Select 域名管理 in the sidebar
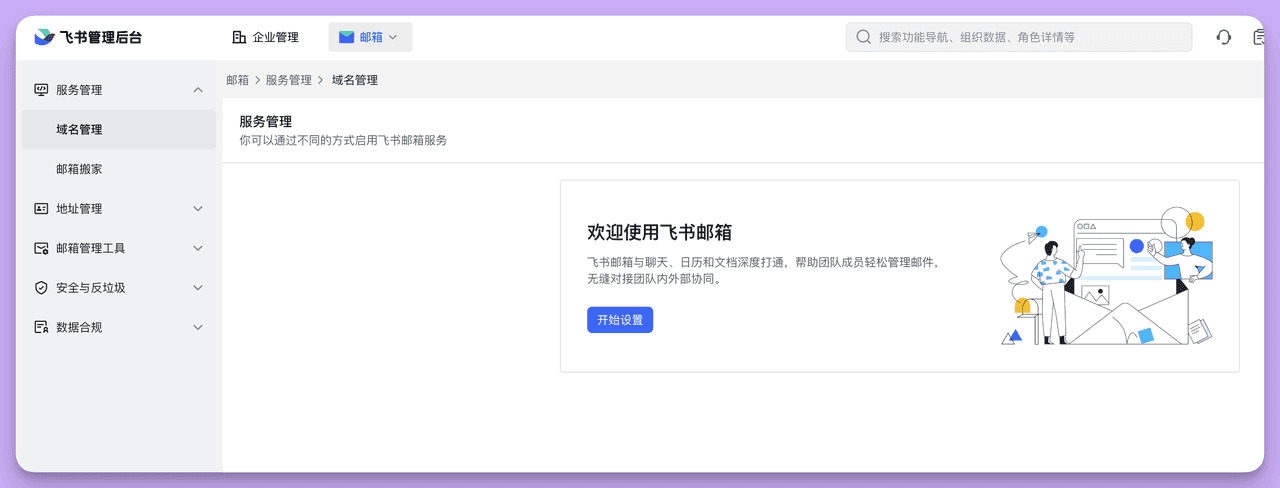 [x=119, y=130]
